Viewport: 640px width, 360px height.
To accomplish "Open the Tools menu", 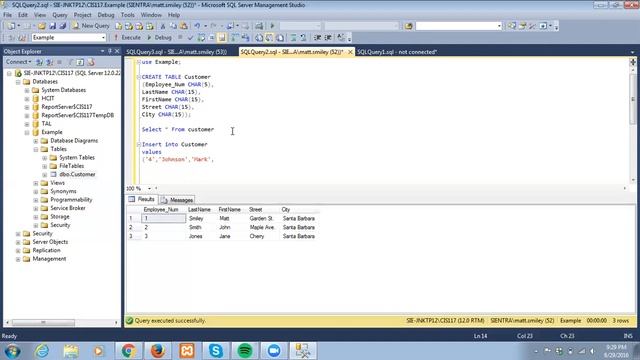I will pyautogui.click(x=127, y=15).
